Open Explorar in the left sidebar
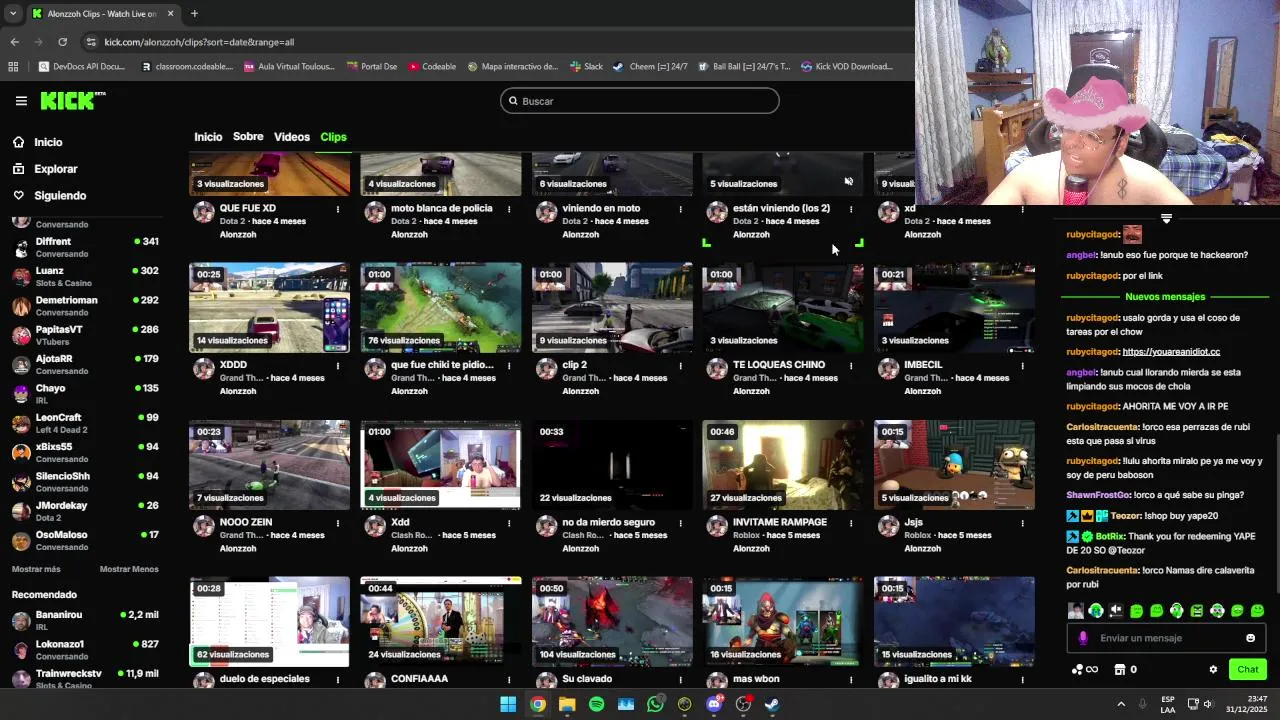This screenshot has height=720, width=1280. [55, 169]
